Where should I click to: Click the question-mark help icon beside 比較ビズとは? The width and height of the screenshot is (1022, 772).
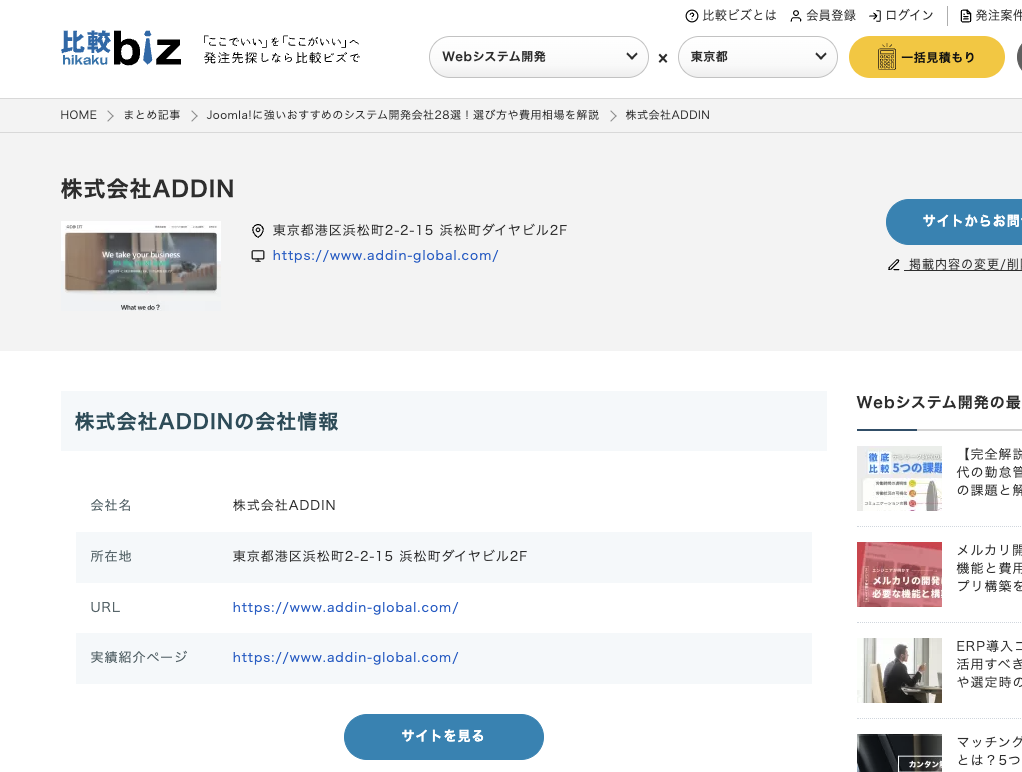coord(690,16)
